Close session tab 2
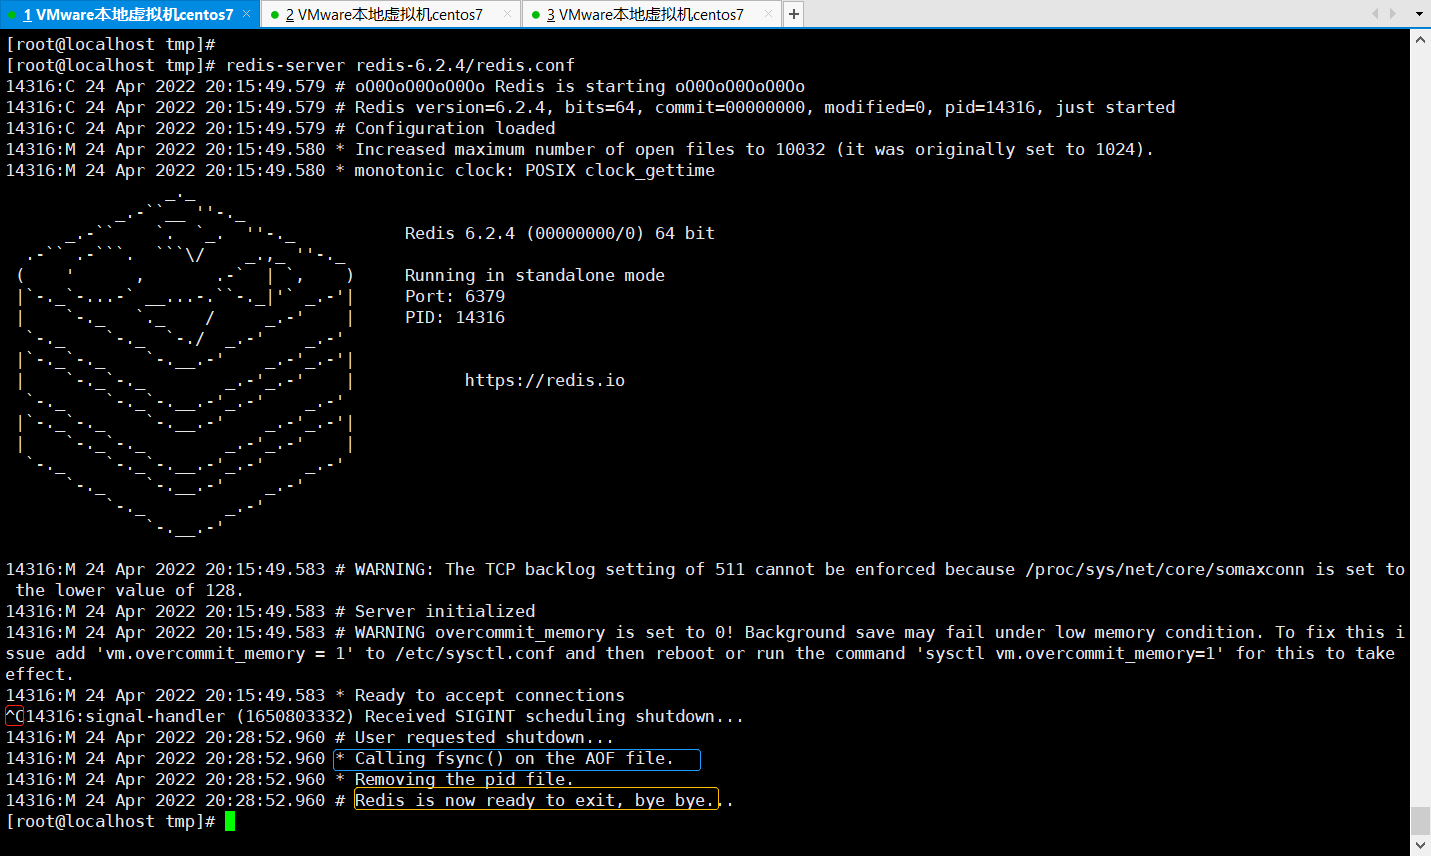 click(x=507, y=14)
